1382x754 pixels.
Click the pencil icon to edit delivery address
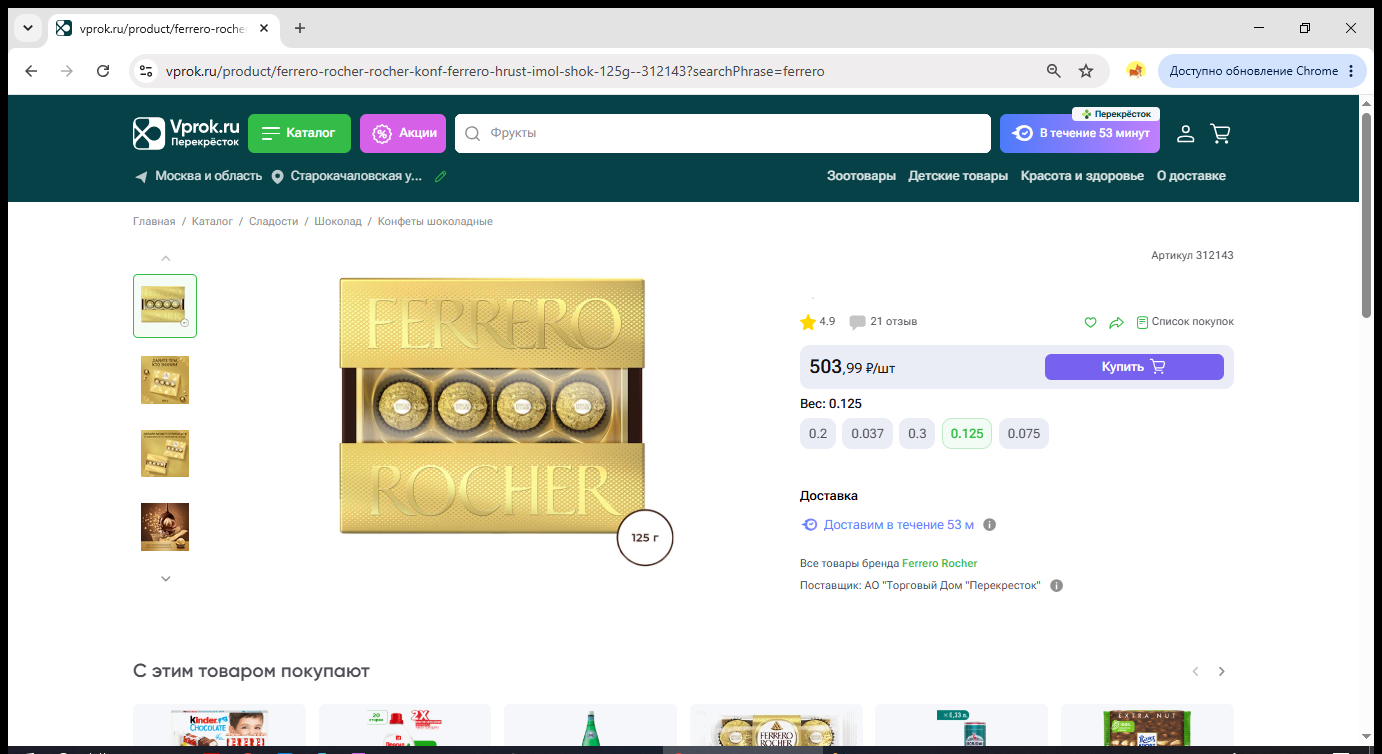click(x=440, y=176)
